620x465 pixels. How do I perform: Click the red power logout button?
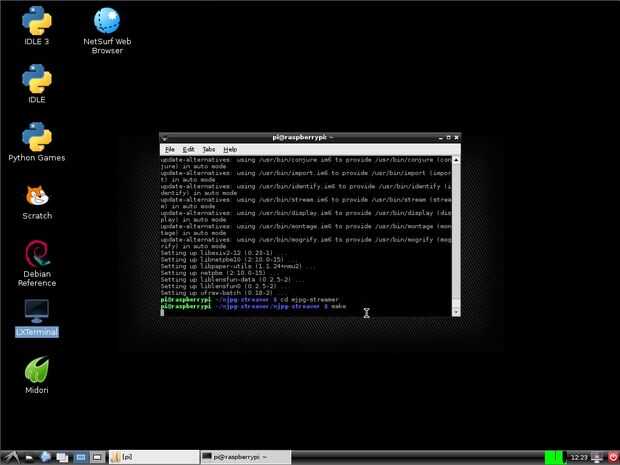613,457
